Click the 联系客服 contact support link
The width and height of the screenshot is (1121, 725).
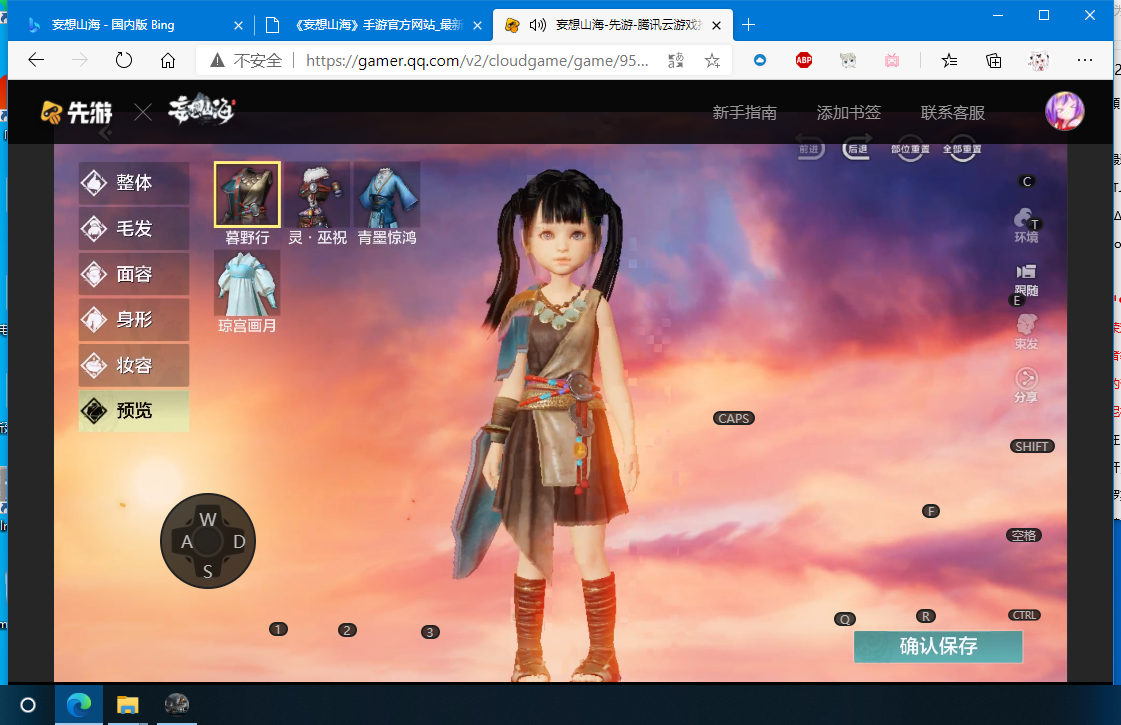click(953, 113)
